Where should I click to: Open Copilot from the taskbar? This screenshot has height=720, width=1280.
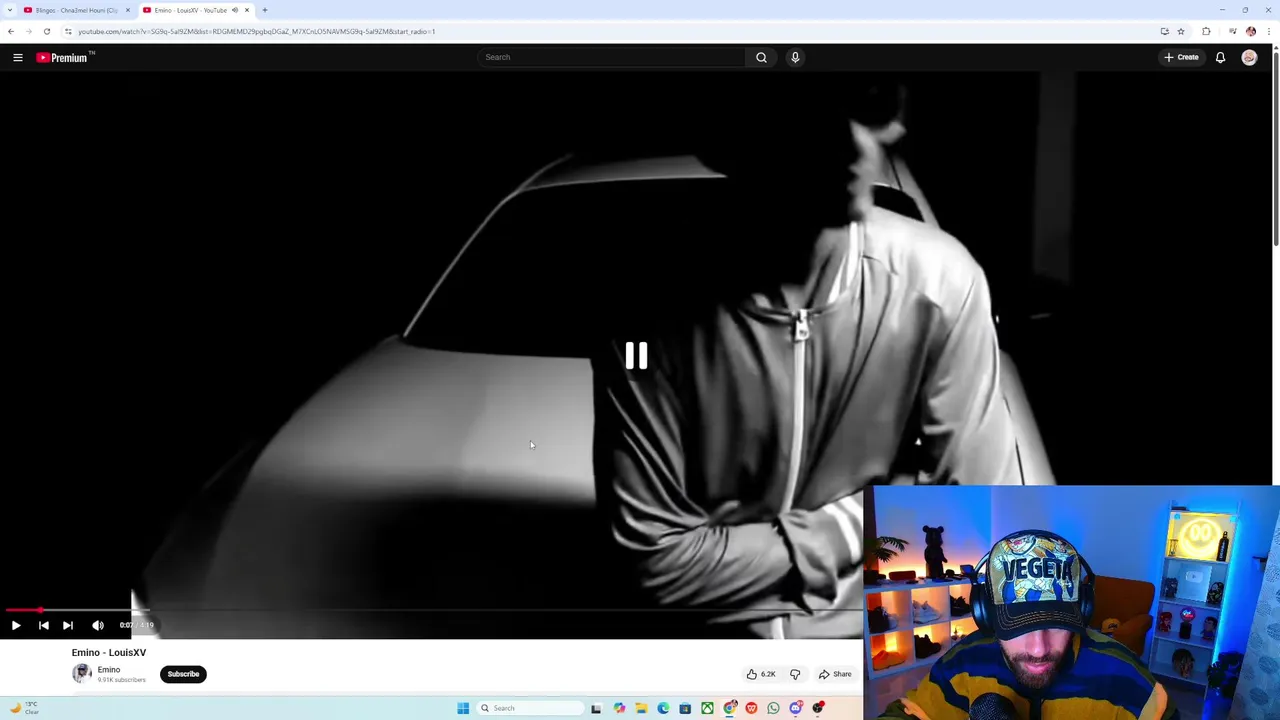pyautogui.click(x=619, y=708)
